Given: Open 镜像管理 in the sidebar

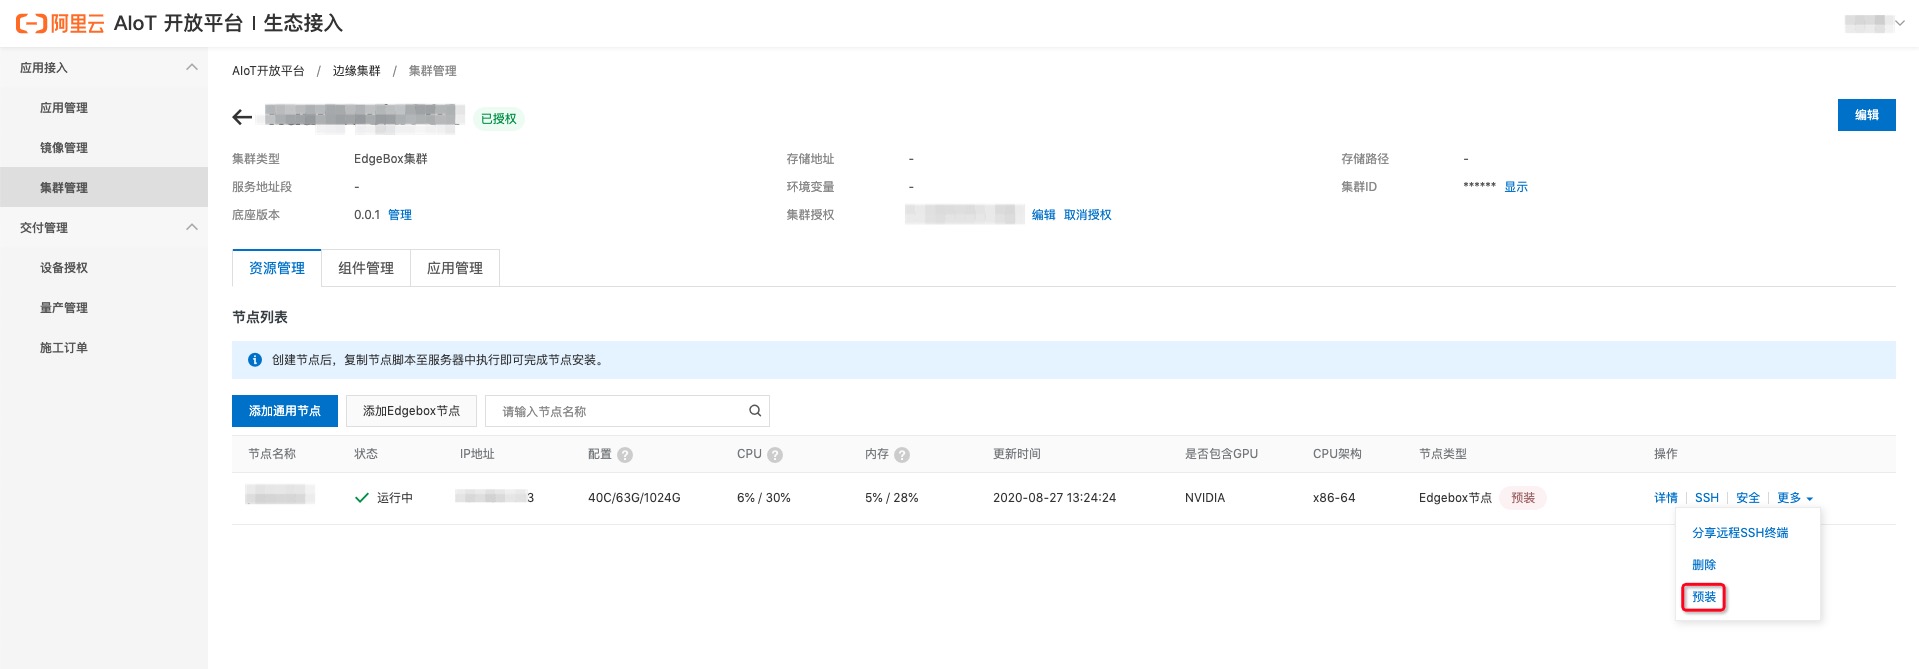Looking at the screenshot, I should (64, 148).
